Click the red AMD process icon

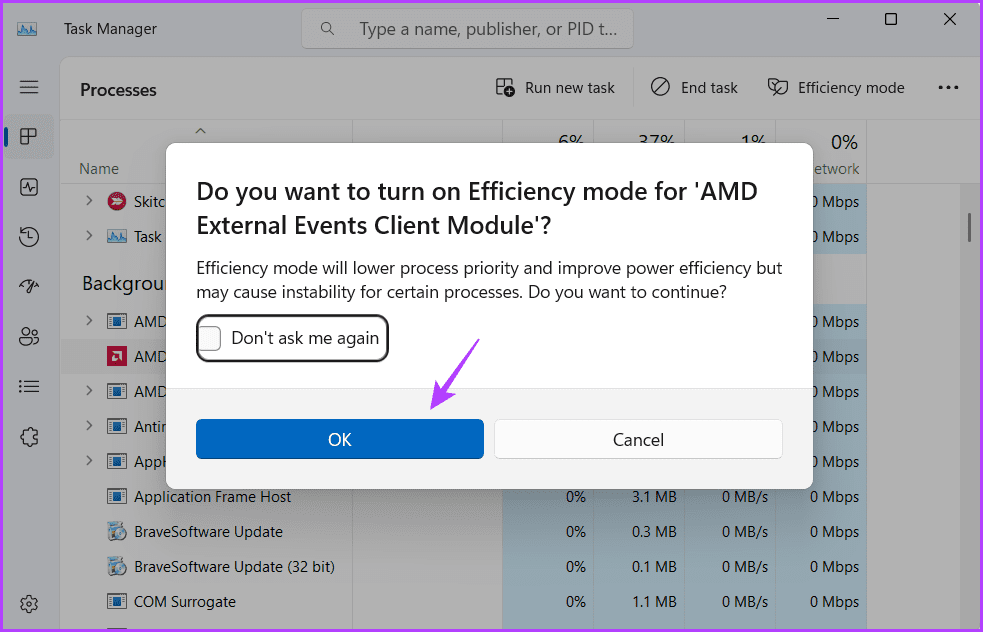117,356
